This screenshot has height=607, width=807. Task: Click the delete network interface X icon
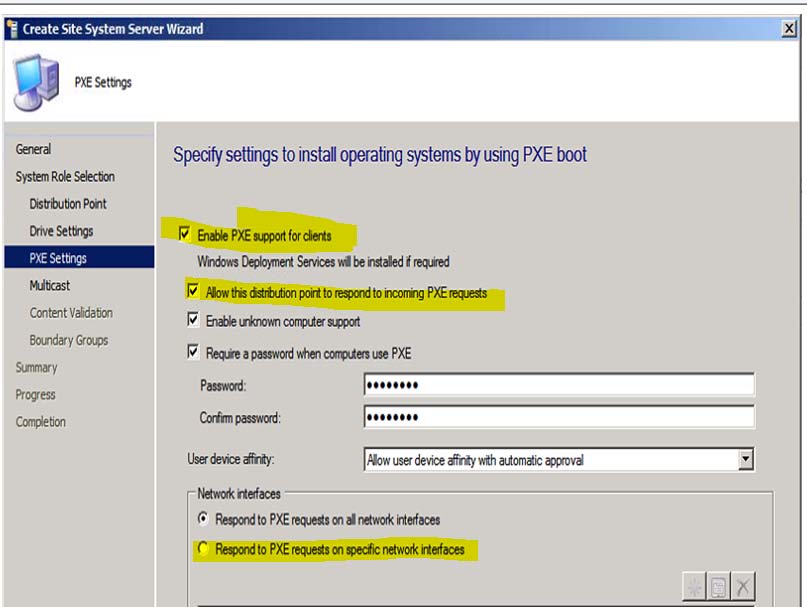point(743,586)
